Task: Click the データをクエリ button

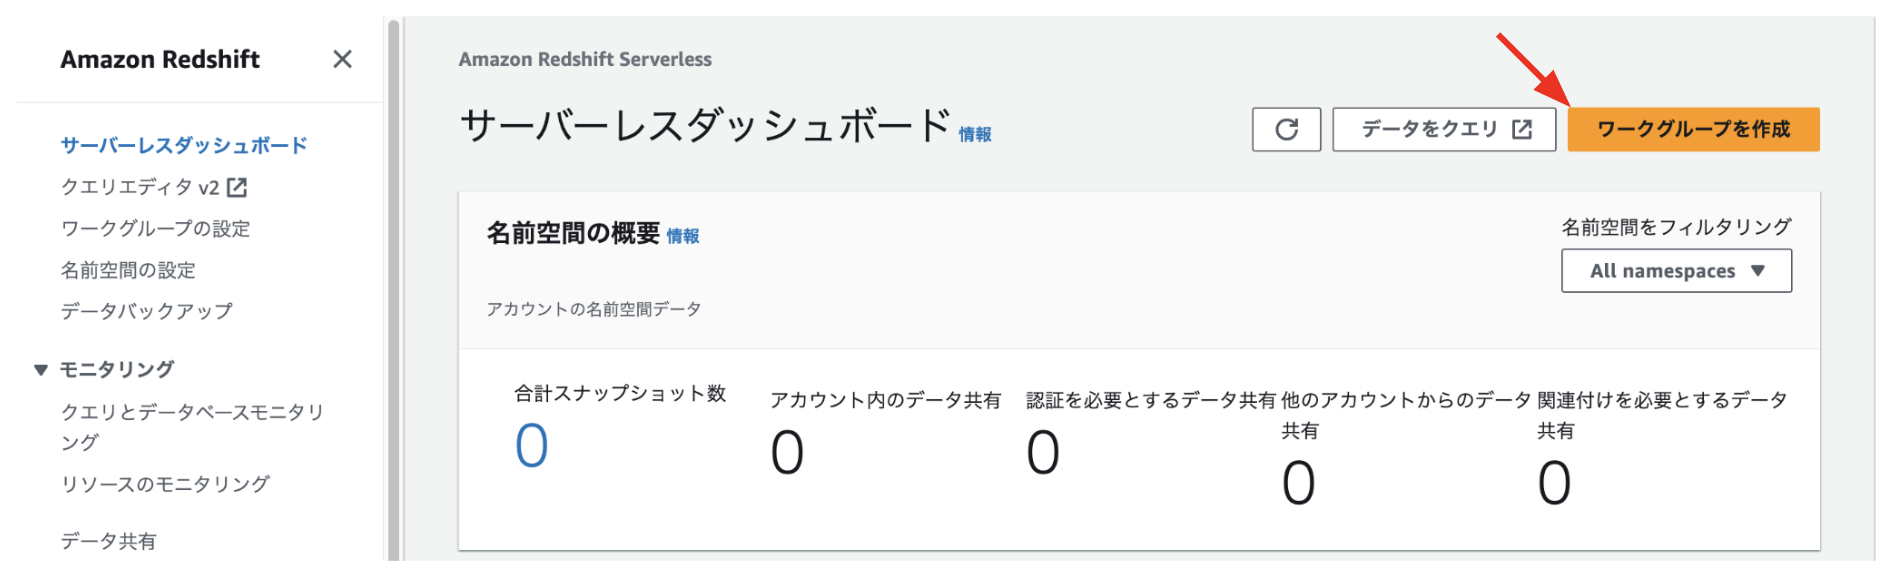Action: [1444, 129]
